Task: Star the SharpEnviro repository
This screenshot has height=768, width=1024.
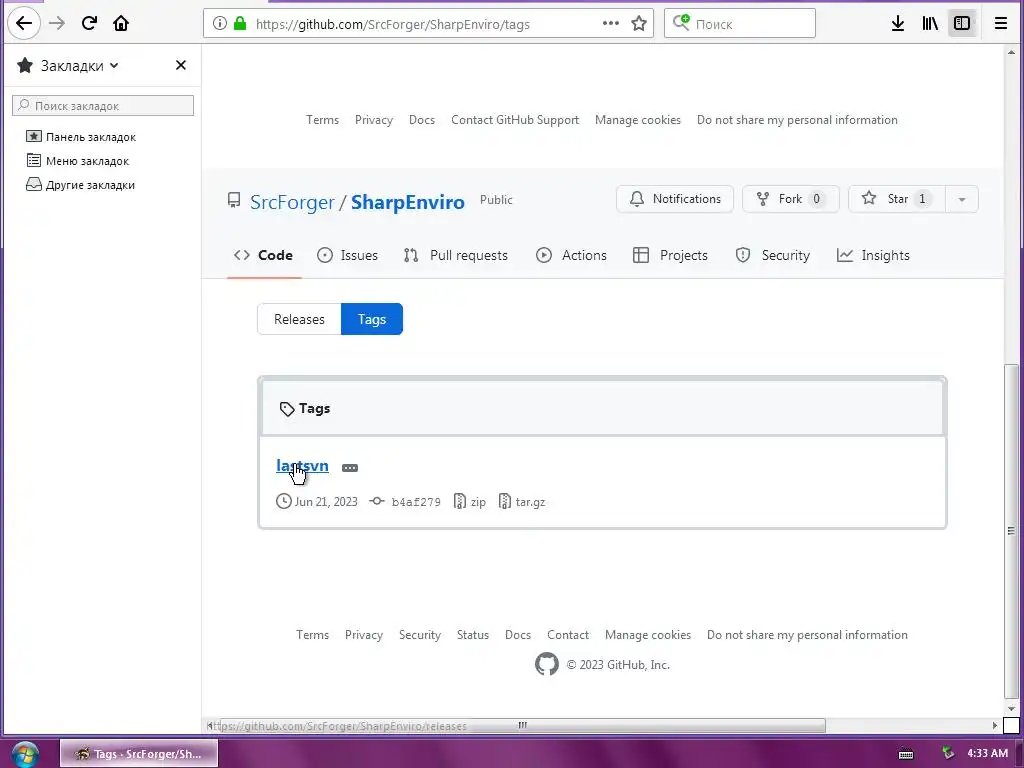Action: point(897,199)
